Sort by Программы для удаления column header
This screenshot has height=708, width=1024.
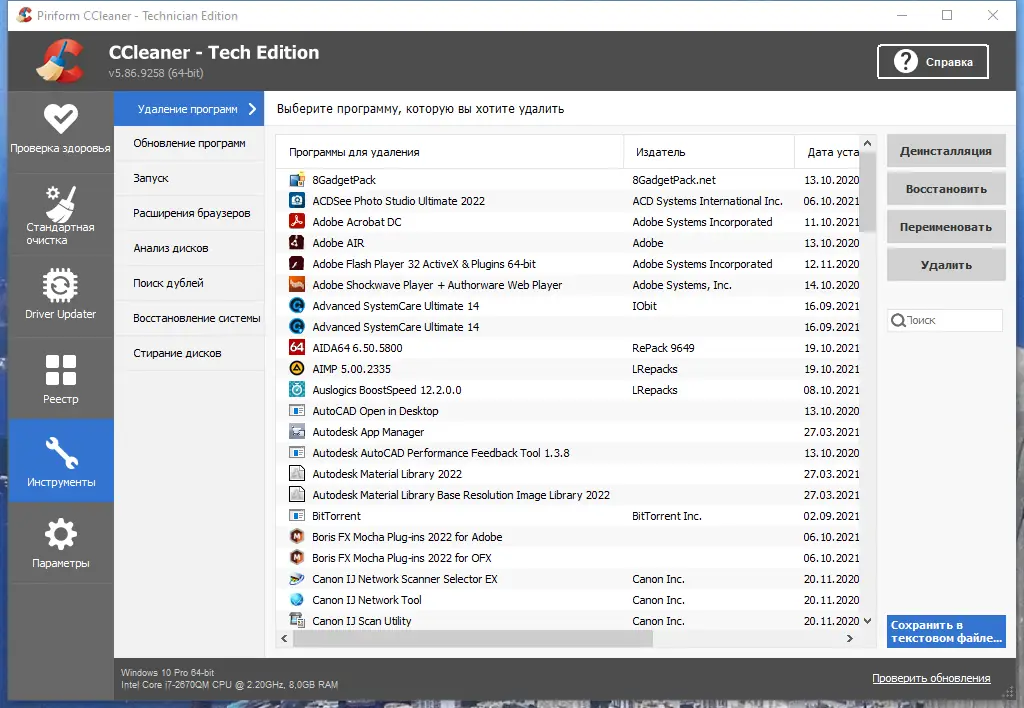[x=354, y=152]
